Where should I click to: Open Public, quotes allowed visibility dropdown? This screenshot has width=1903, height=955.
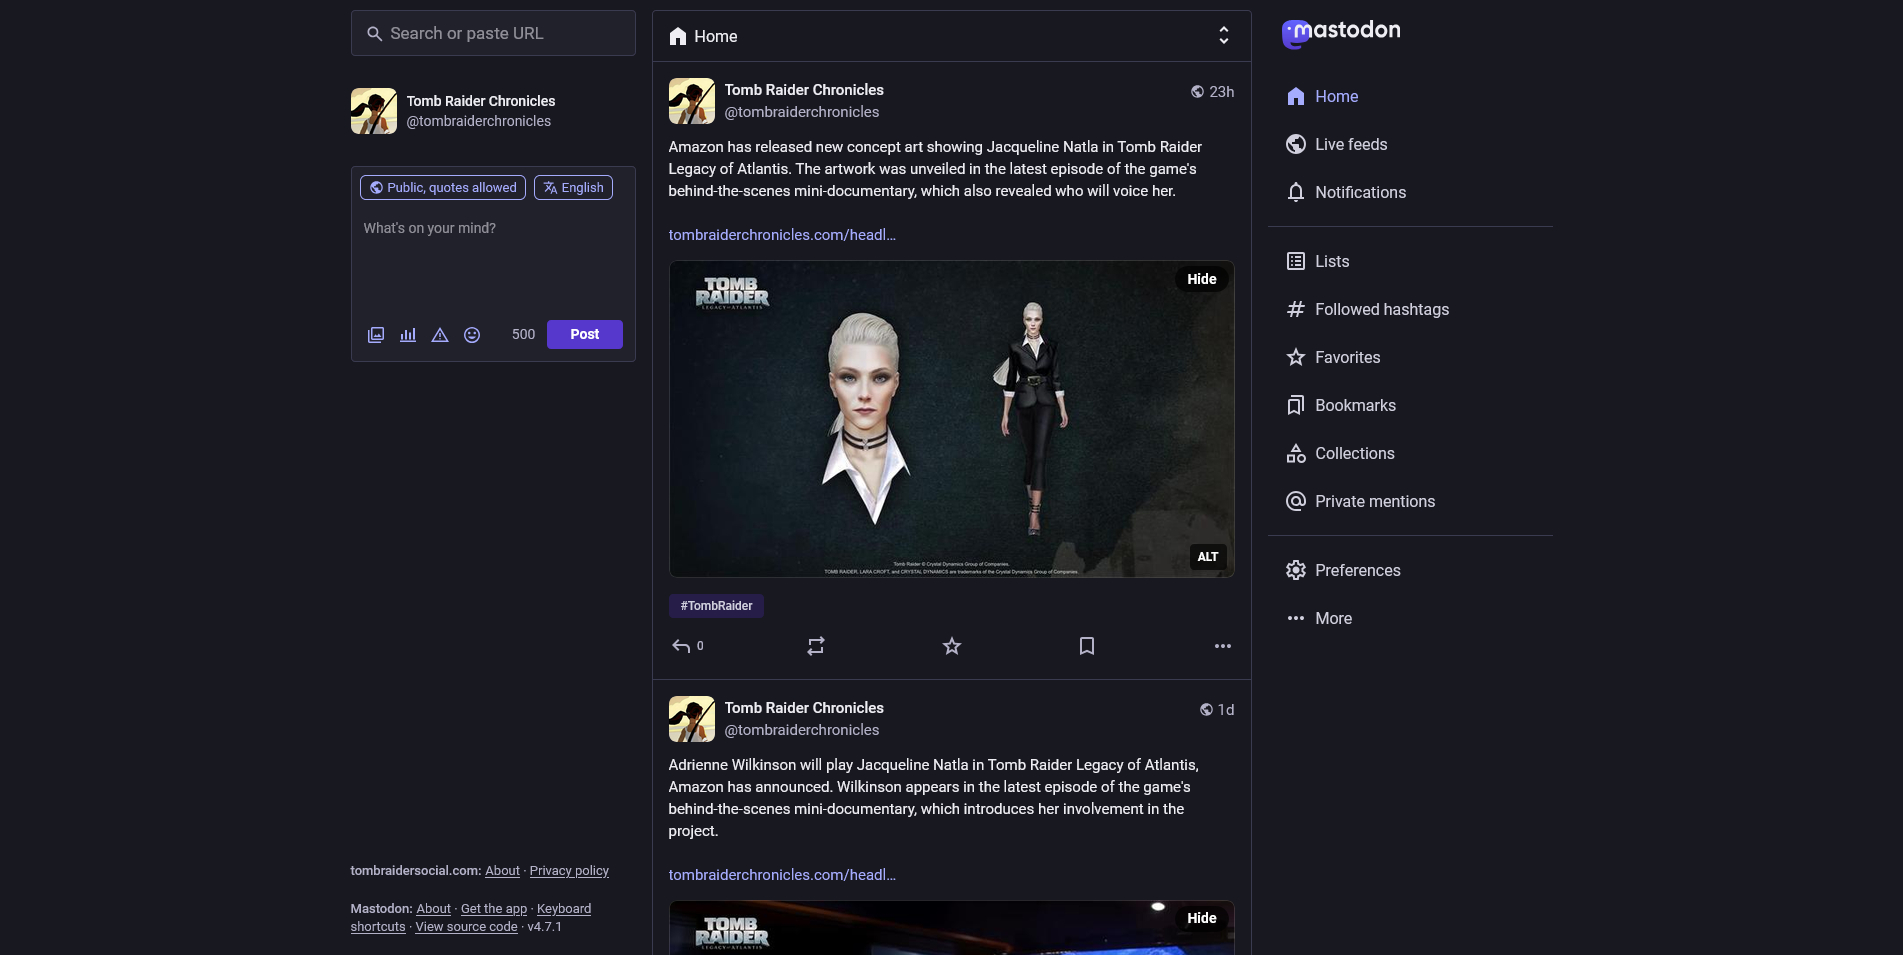443,188
